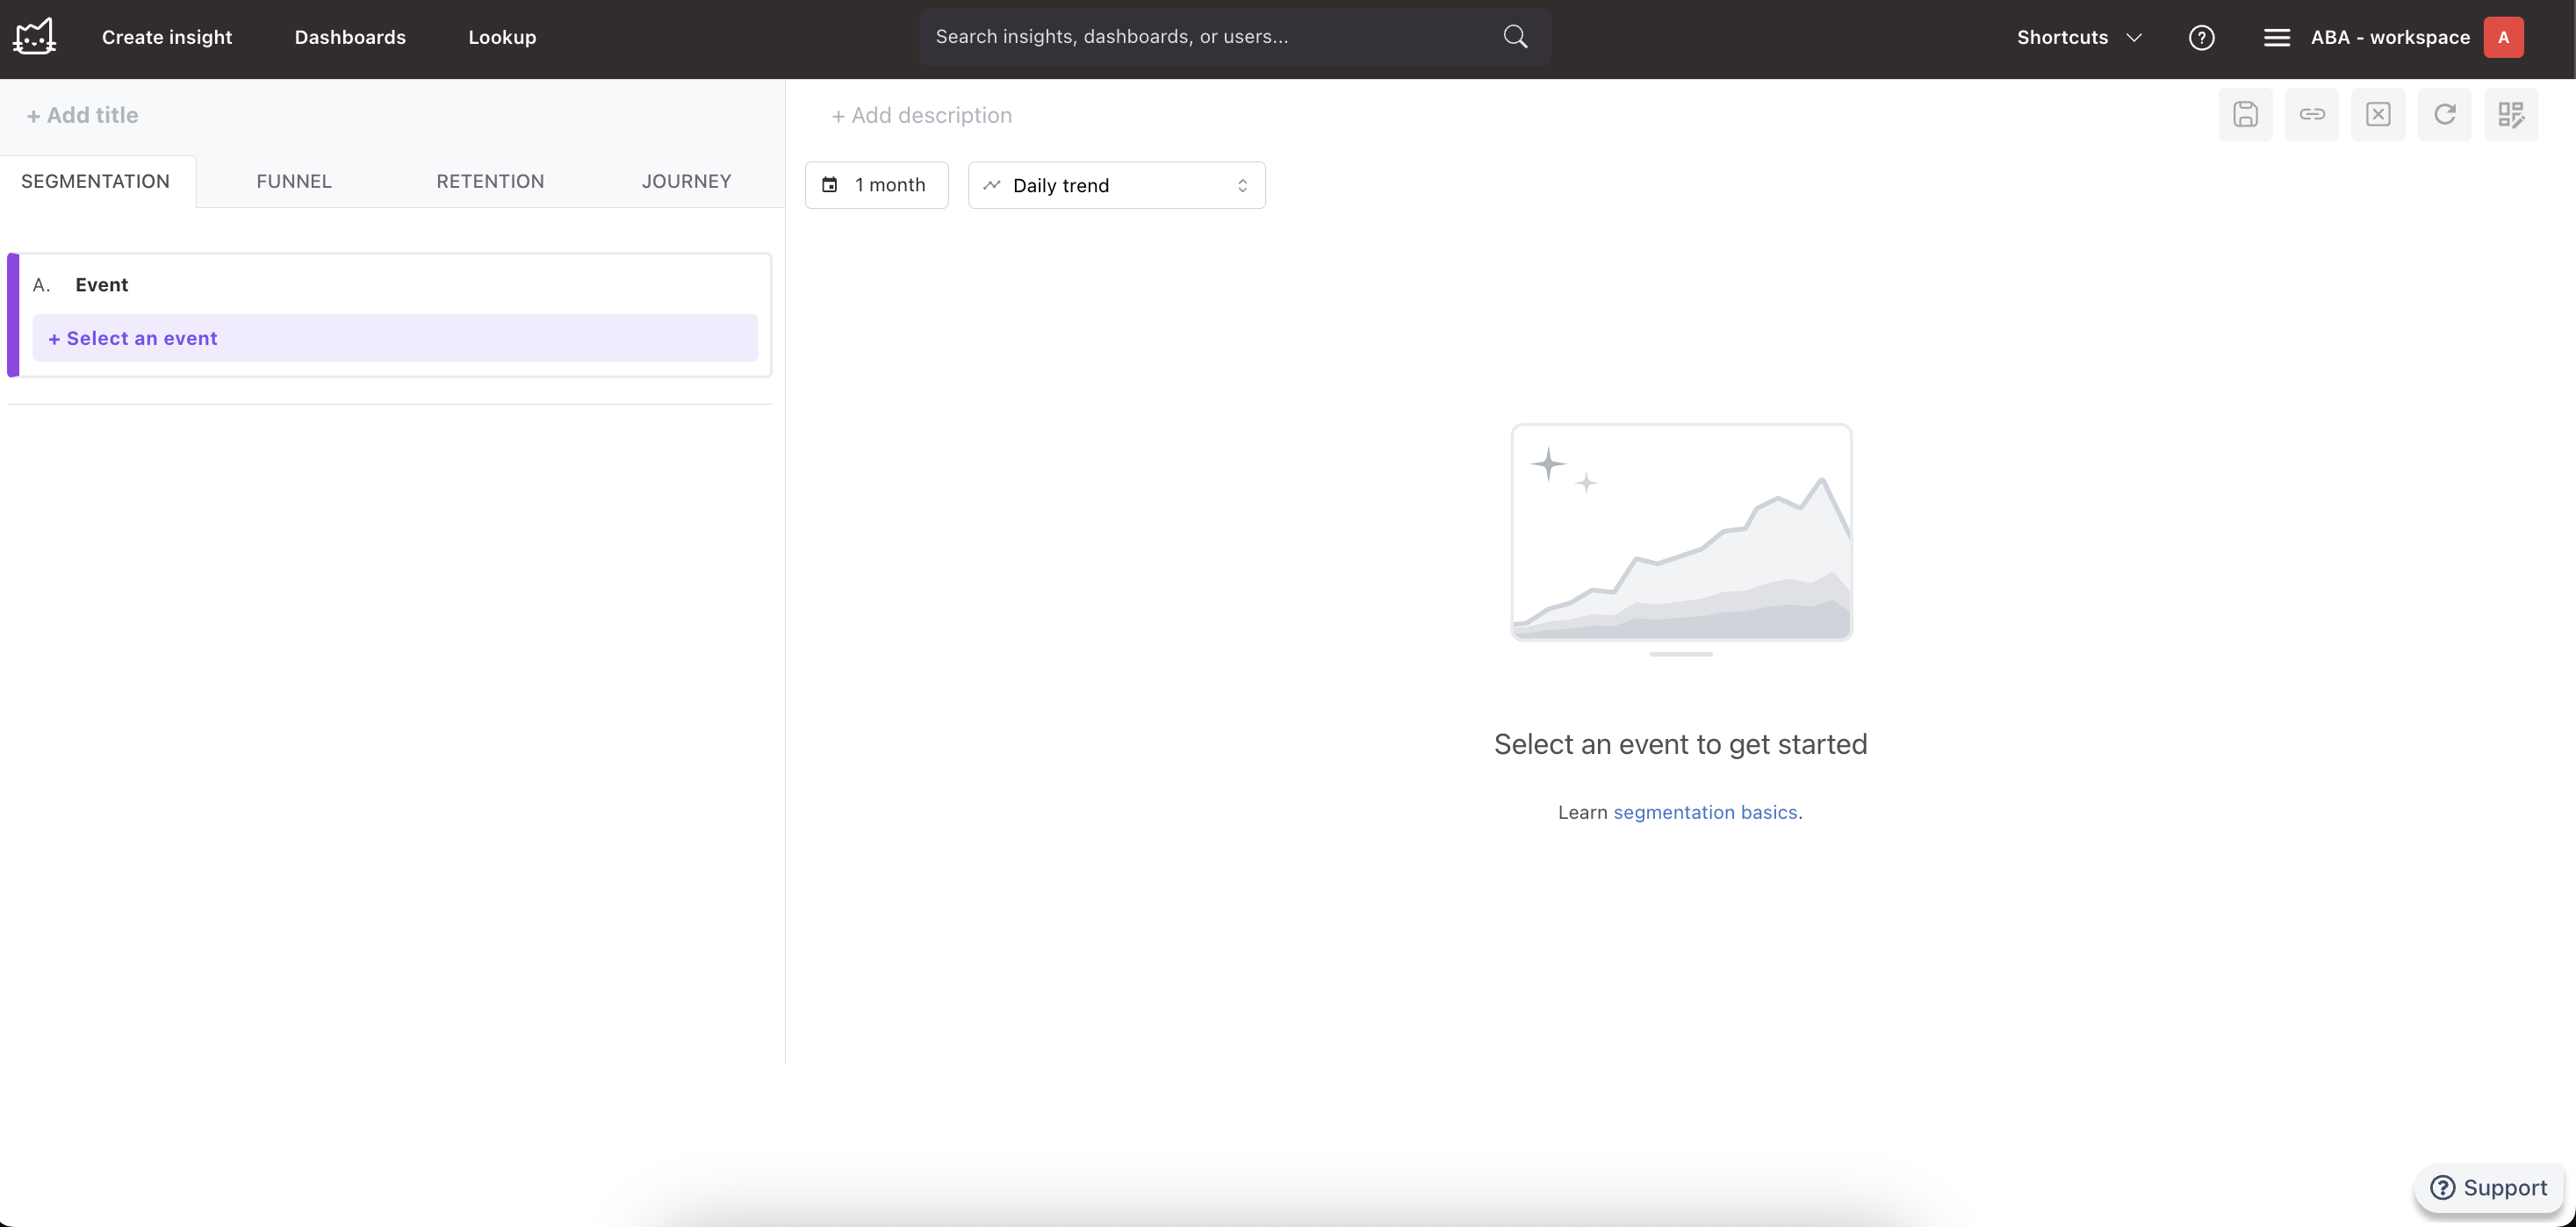Click the search magnifier icon

point(1515,37)
